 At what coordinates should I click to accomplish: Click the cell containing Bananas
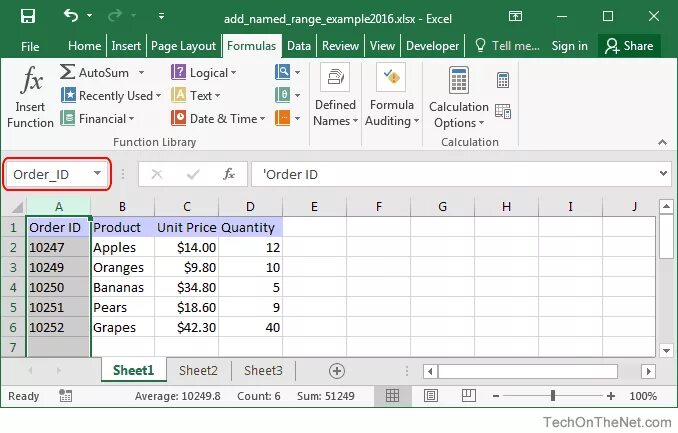click(x=122, y=288)
